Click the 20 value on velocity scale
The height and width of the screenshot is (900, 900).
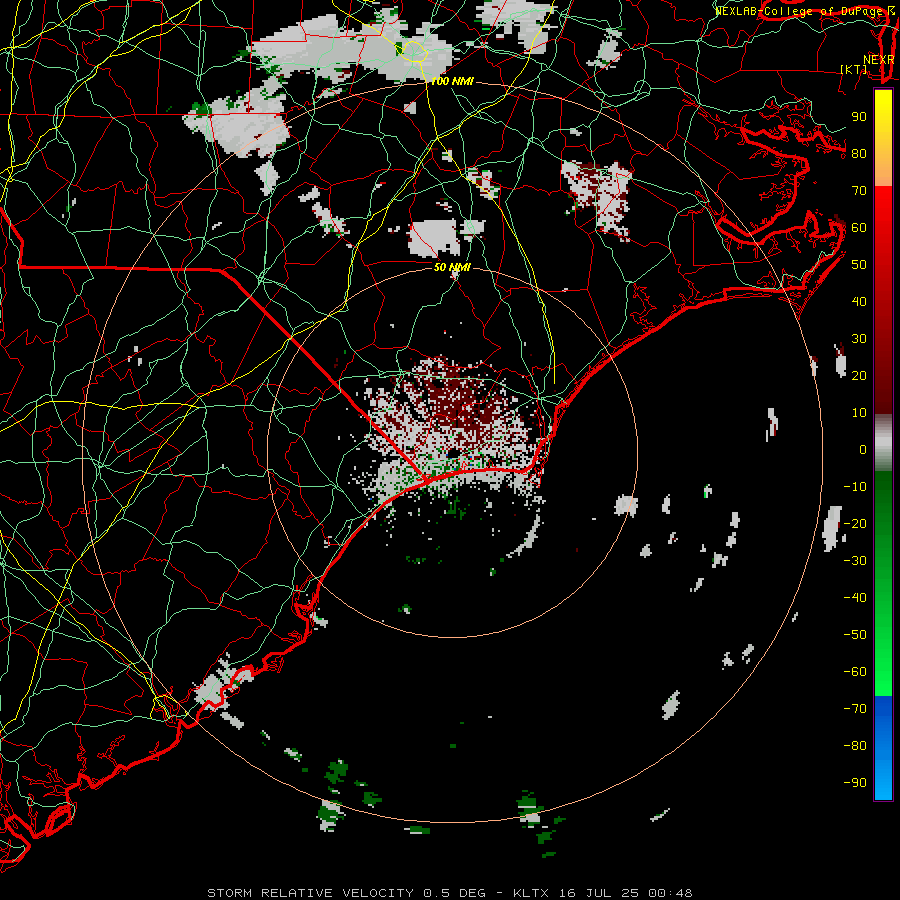click(859, 375)
